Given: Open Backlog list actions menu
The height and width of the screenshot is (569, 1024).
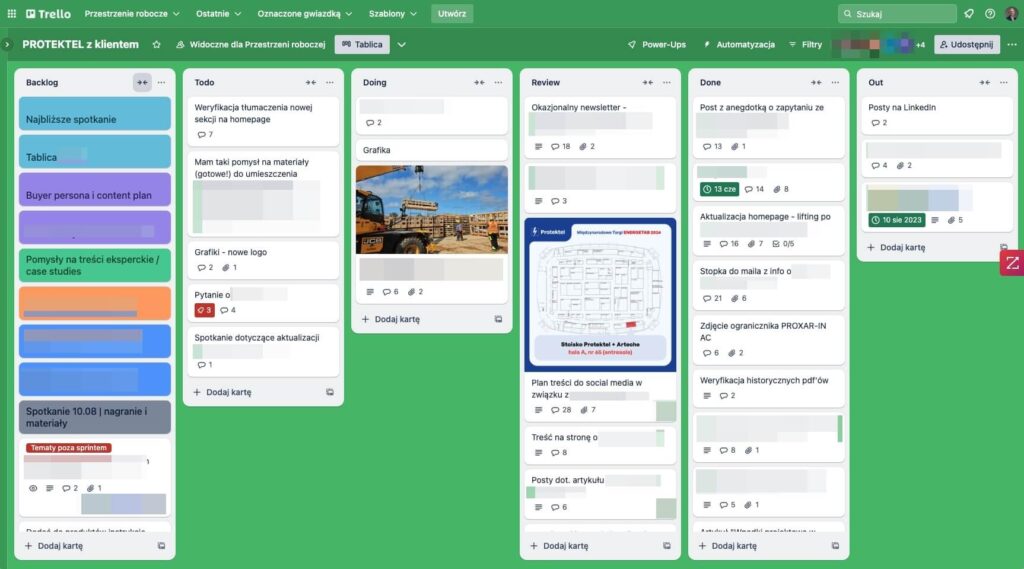Looking at the screenshot, I should point(161,82).
